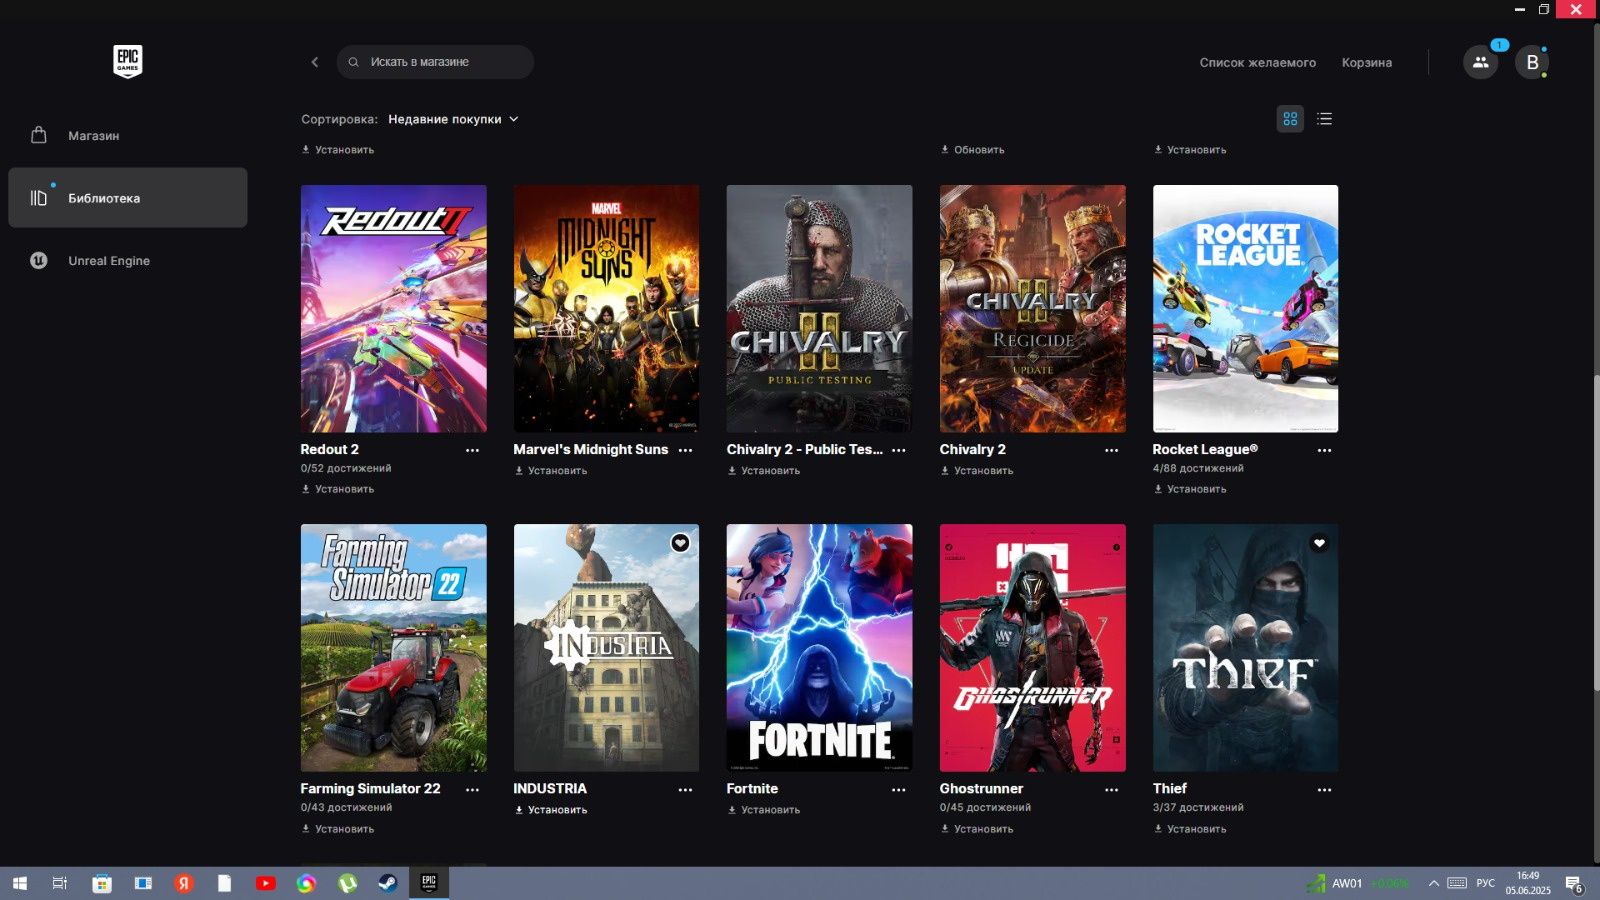The height and width of the screenshot is (900, 1600).
Task: Toggle the favorite heart on INDUSTRIA cover
Action: coord(680,543)
